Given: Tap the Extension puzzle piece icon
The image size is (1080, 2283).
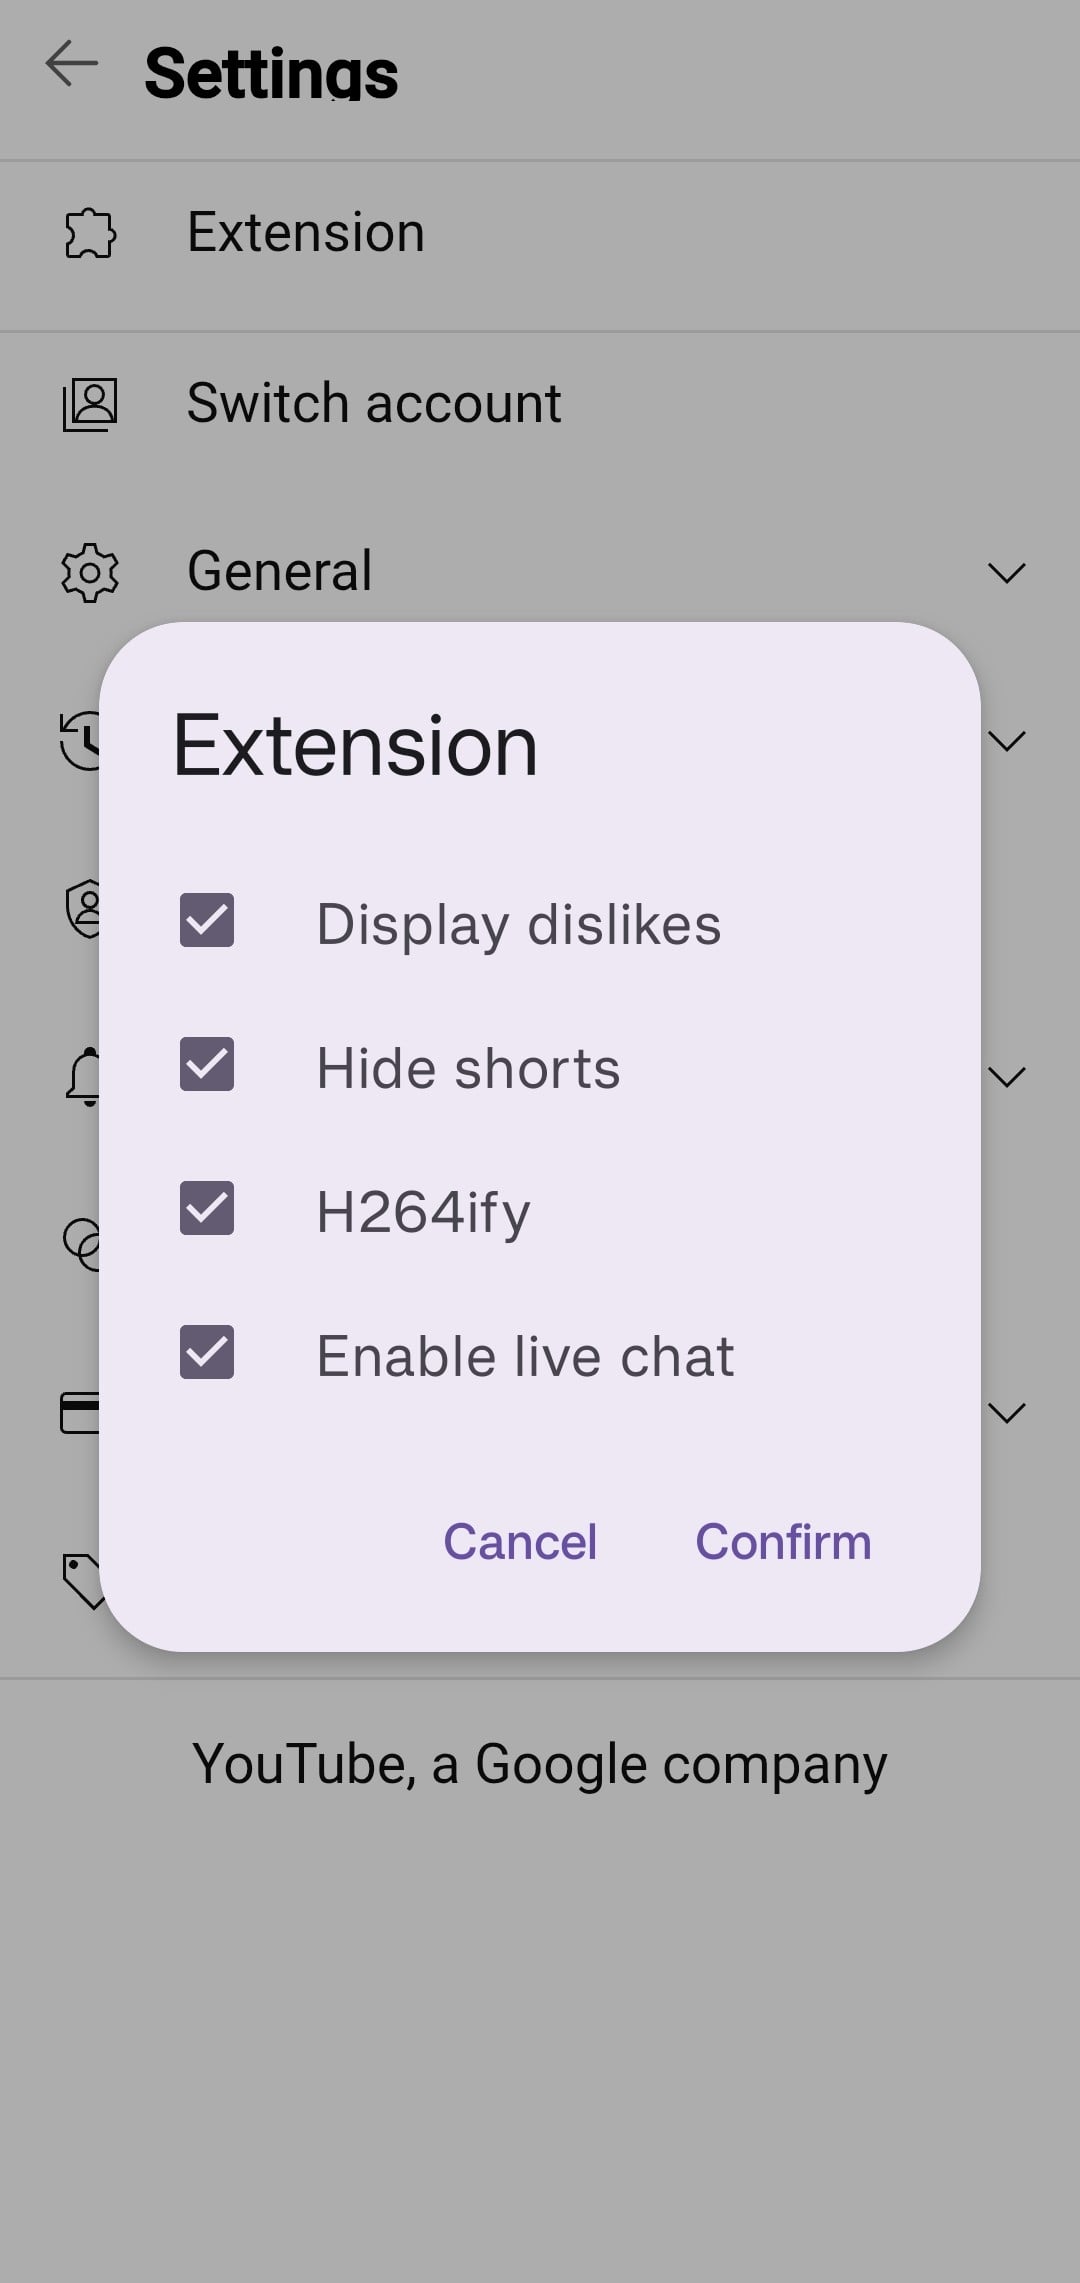Looking at the screenshot, I should 90,233.
